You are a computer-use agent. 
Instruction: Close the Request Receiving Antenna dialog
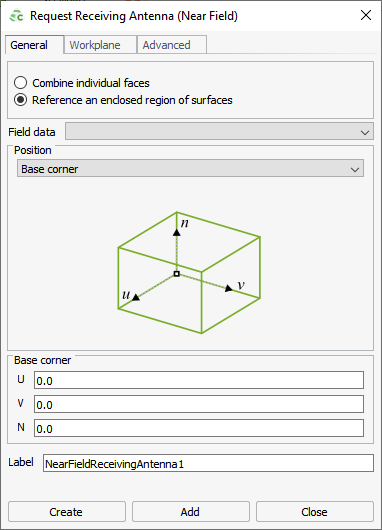[366, 15]
